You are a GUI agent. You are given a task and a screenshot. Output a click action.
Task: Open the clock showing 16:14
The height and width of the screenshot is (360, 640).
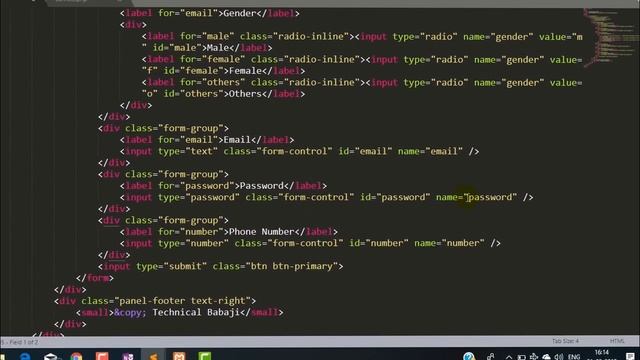tap(602, 352)
